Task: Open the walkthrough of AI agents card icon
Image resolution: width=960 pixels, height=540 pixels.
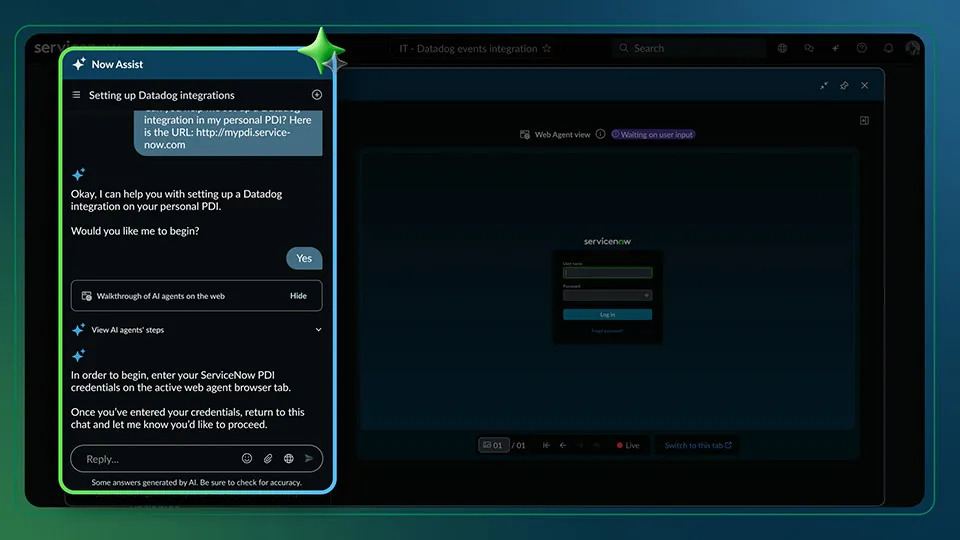Action: pos(87,296)
